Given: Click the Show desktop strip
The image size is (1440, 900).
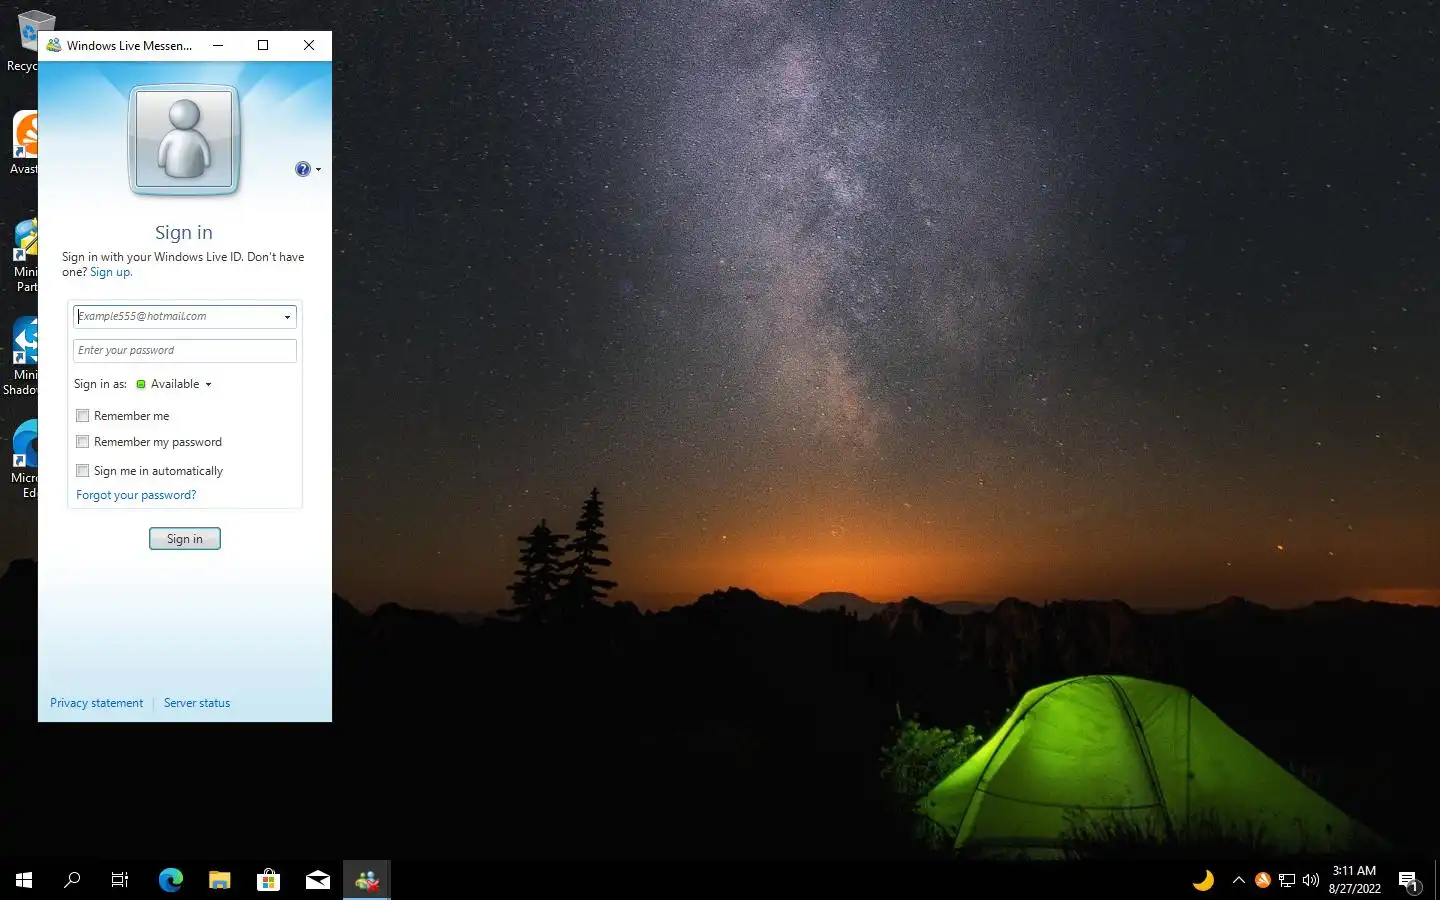Looking at the screenshot, I should click(x=1437, y=880).
